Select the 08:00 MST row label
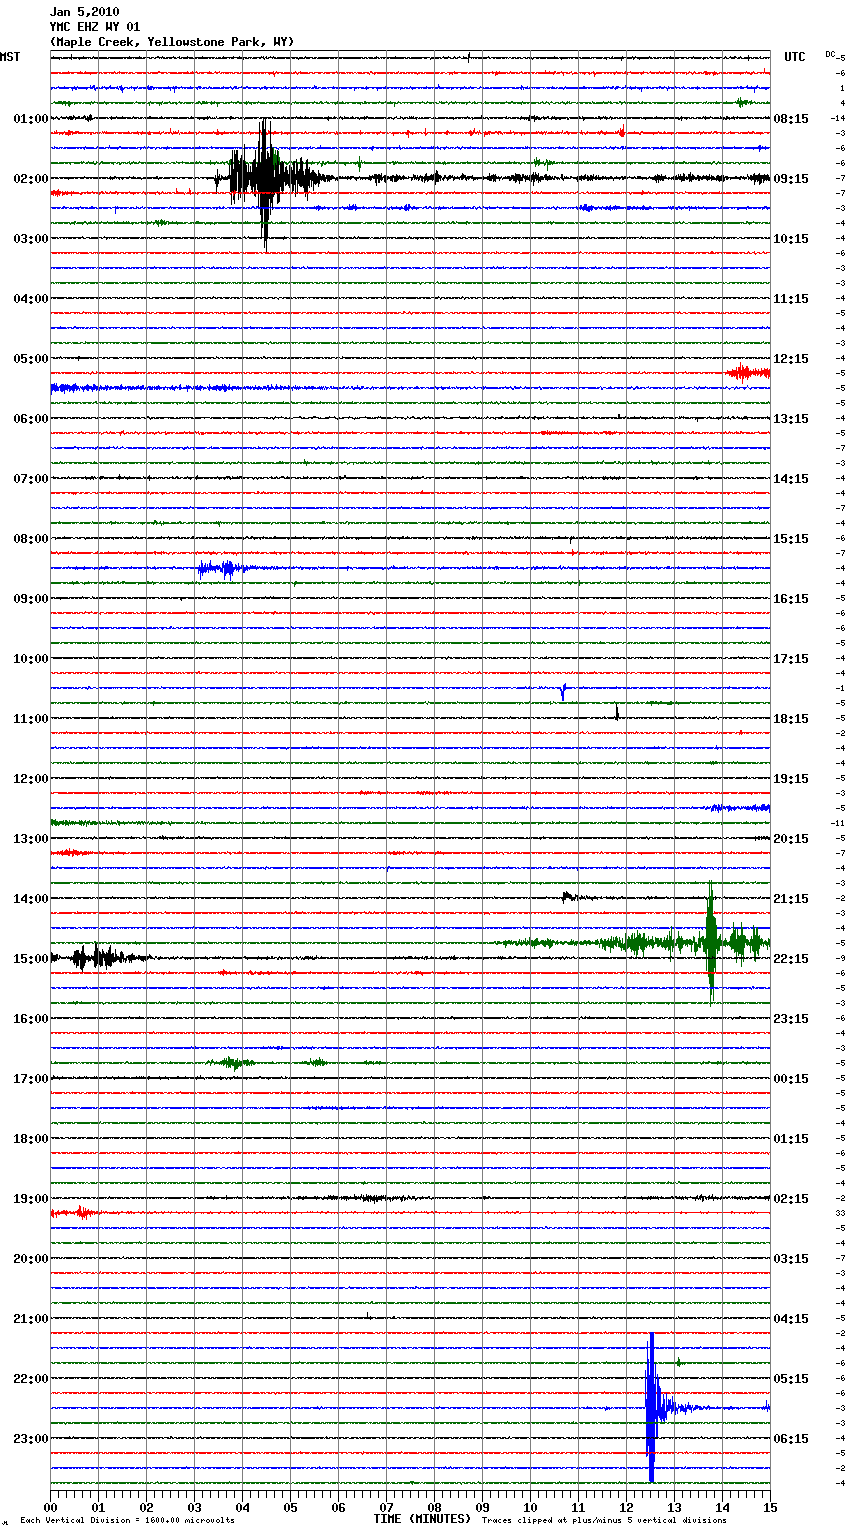The height and width of the screenshot is (1534, 850). (x=31, y=538)
